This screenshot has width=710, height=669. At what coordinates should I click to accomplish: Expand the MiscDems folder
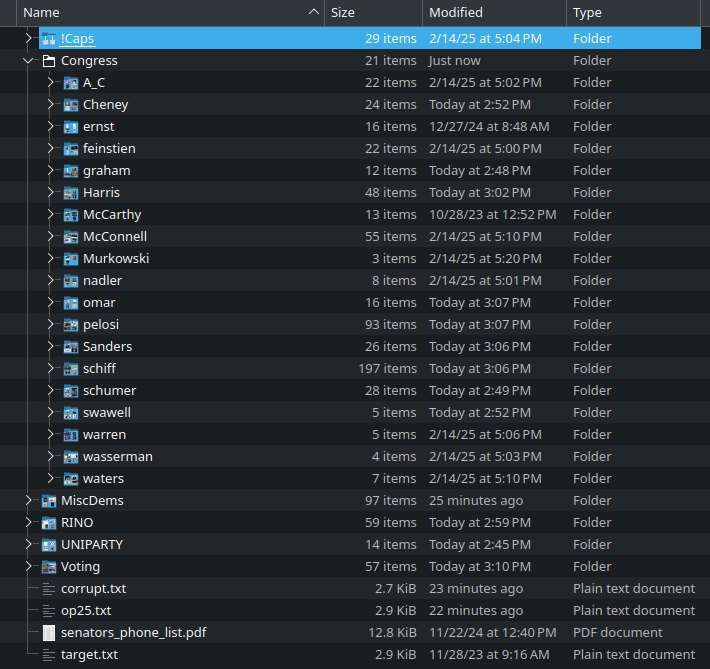29,501
